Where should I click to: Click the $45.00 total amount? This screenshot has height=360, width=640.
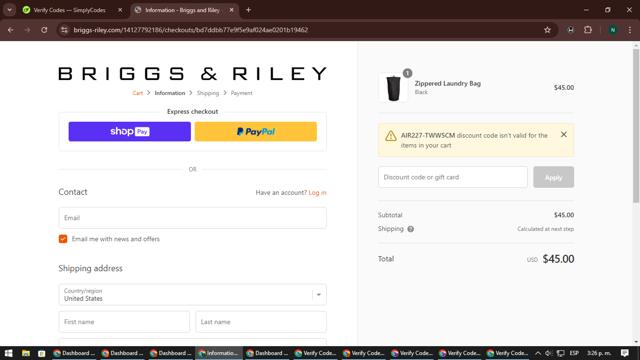pyautogui.click(x=558, y=259)
